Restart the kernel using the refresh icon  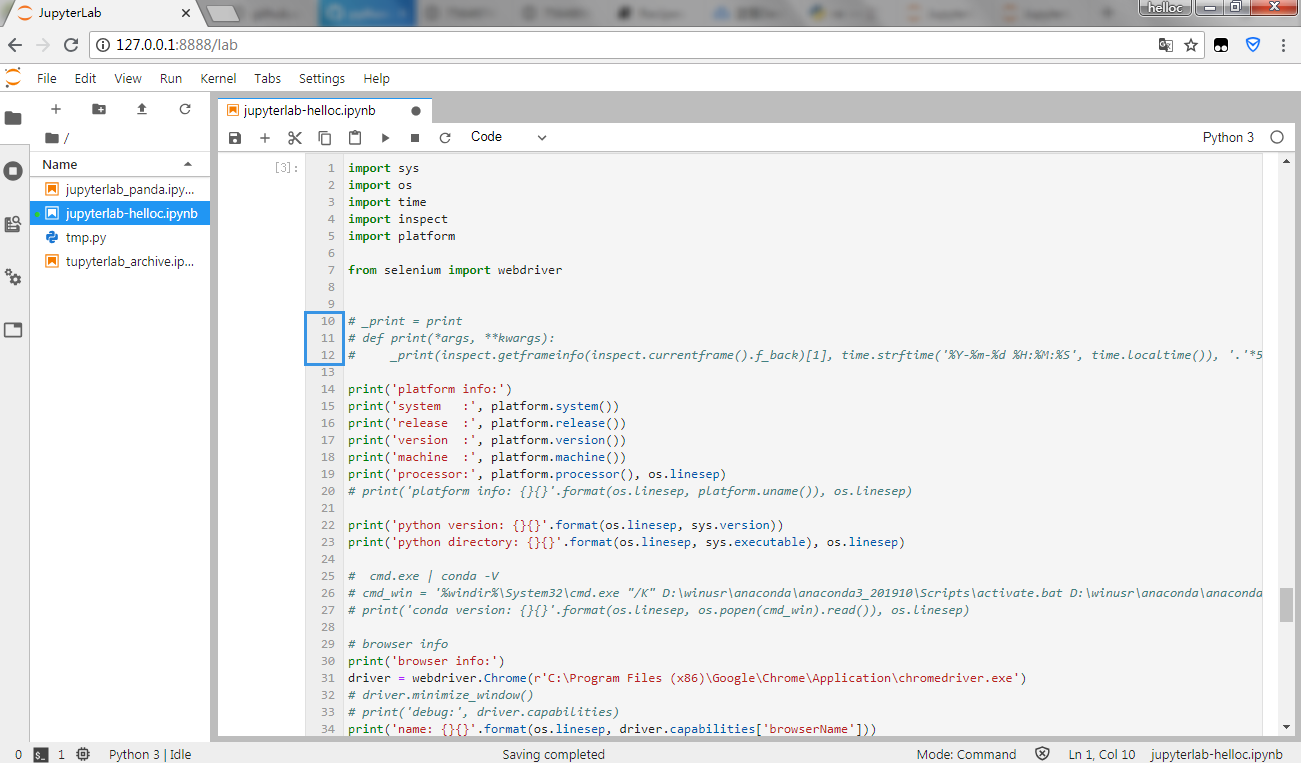coord(445,138)
